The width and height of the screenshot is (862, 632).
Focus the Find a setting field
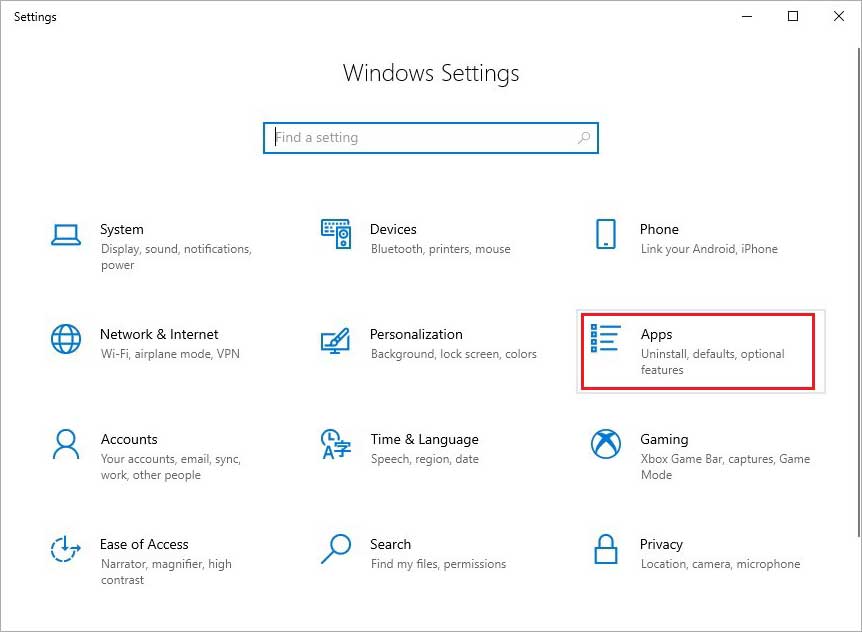point(430,137)
